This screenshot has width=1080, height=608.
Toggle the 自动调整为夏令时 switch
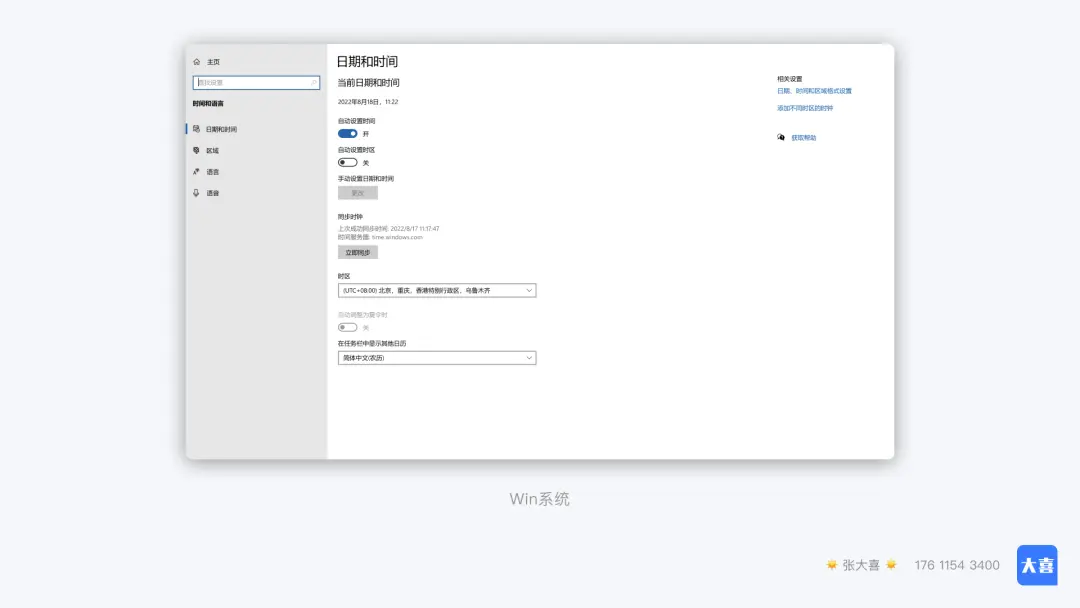pyautogui.click(x=348, y=327)
